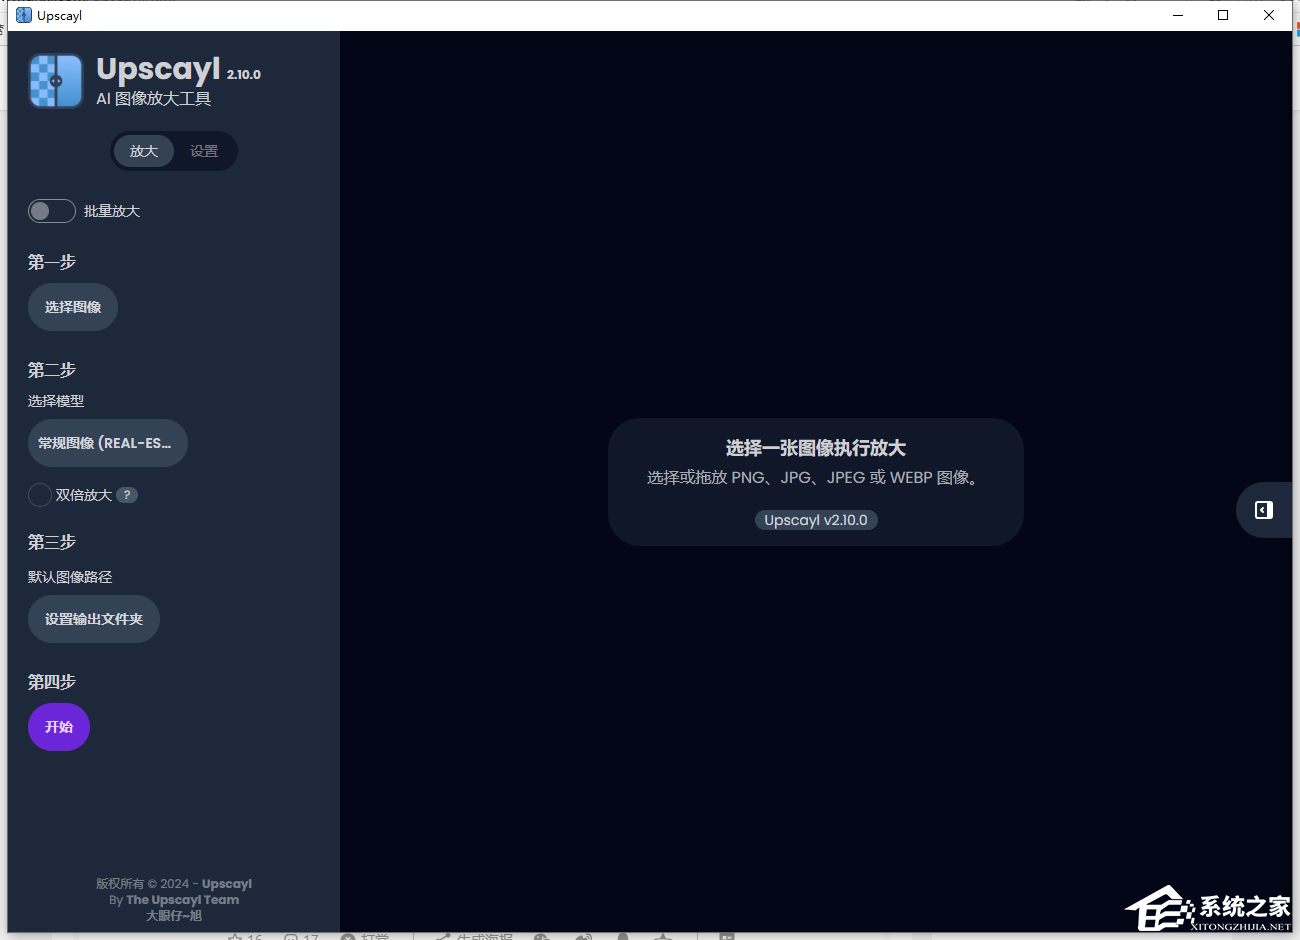Switch to the 设置 tab
Screen dimensions: 1300x940
point(204,151)
